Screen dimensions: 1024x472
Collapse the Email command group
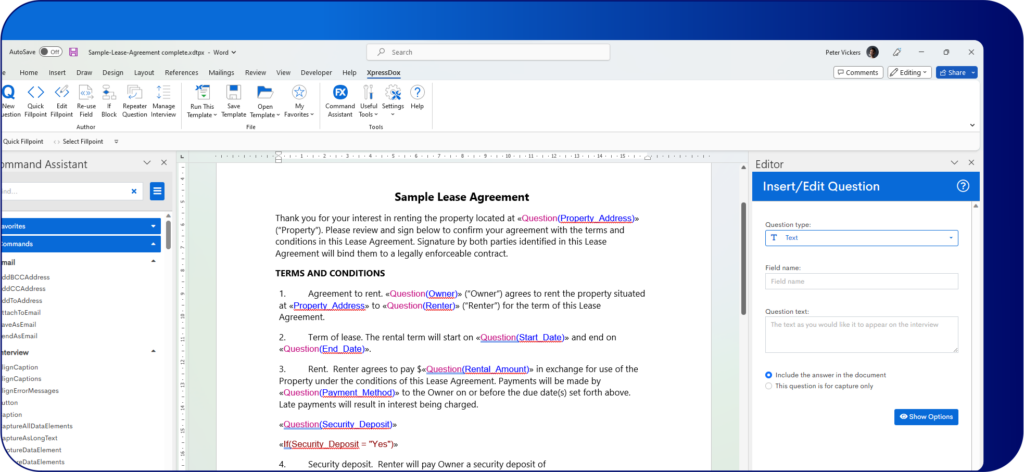pos(153,262)
